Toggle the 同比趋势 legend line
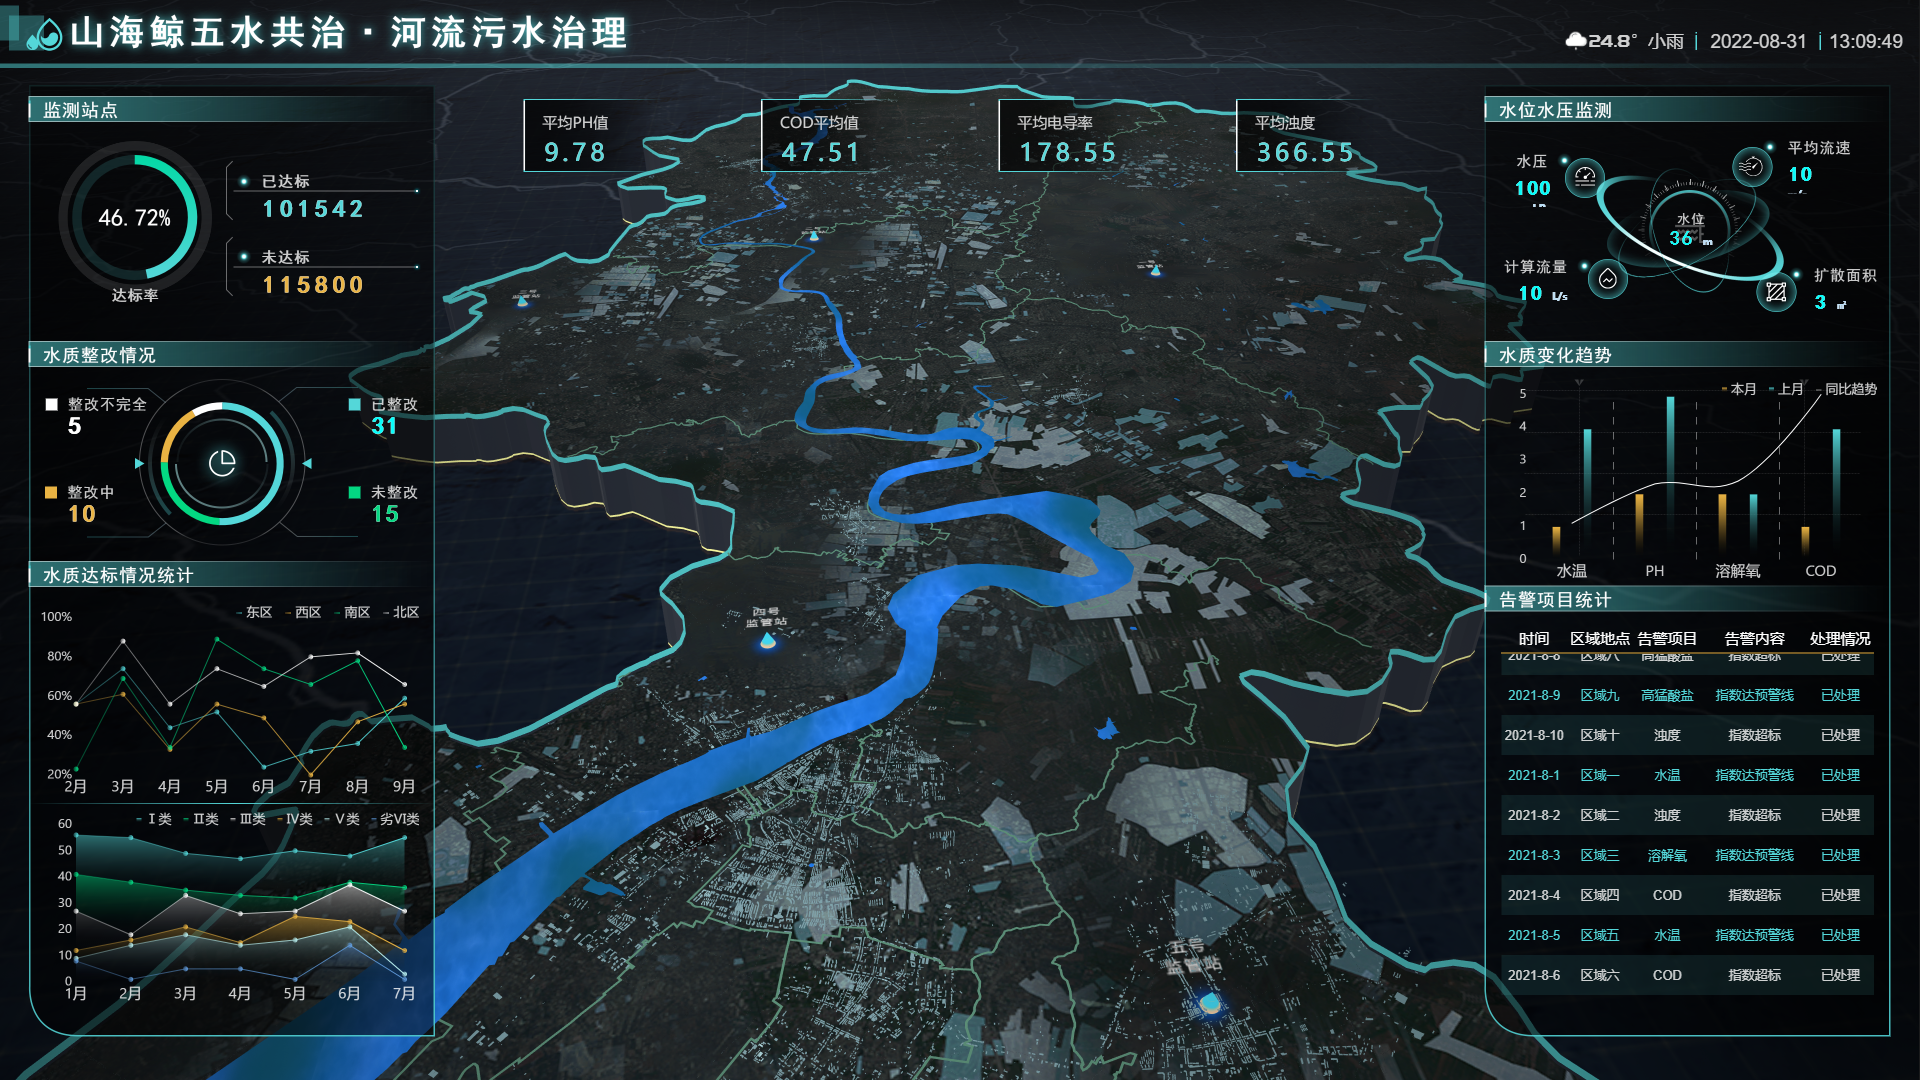The image size is (1920, 1080). (x=1846, y=389)
